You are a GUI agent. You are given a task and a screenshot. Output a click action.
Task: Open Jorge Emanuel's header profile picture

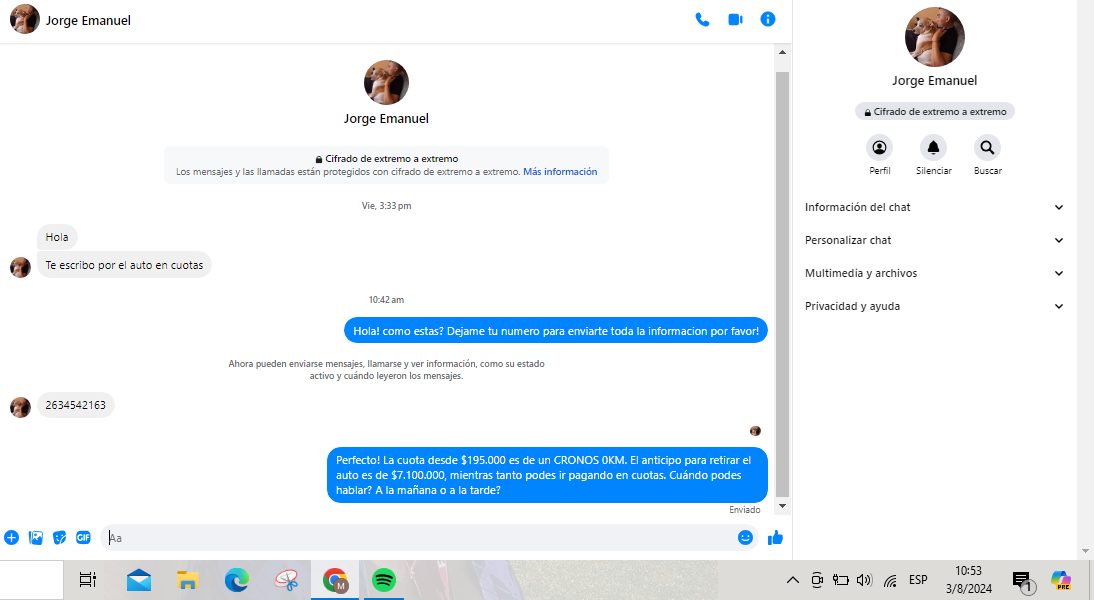[24, 20]
